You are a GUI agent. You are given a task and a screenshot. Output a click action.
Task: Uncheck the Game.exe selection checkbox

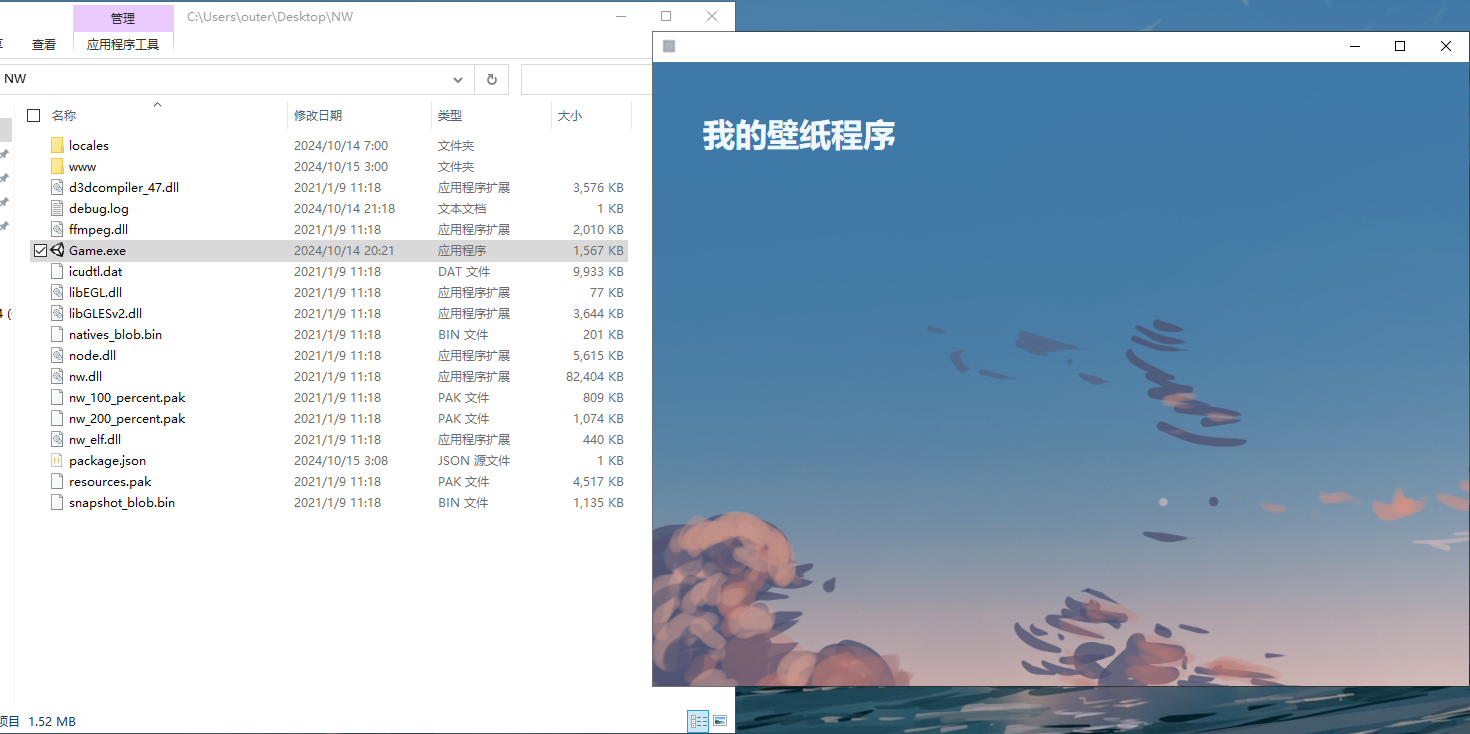tap(40, 251)
